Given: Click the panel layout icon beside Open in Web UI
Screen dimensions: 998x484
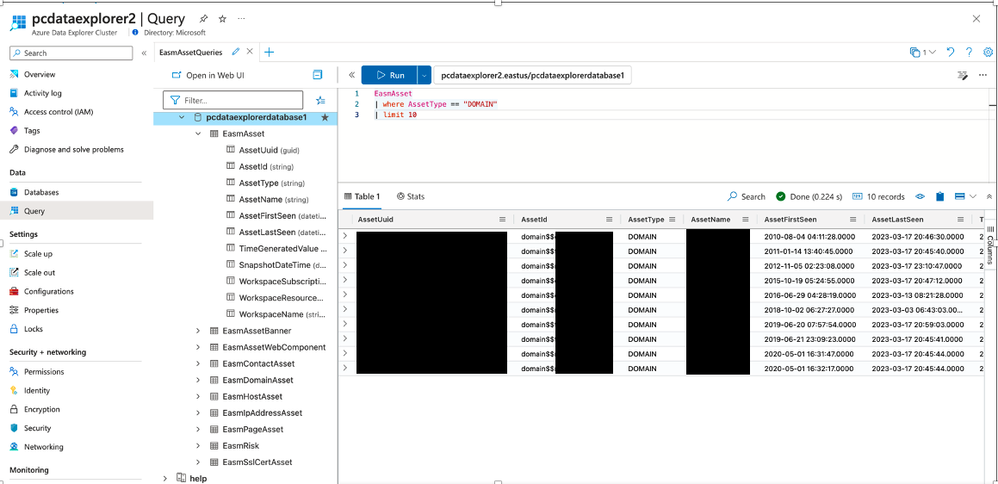Looking at the screenshot, I should (318, 75).
